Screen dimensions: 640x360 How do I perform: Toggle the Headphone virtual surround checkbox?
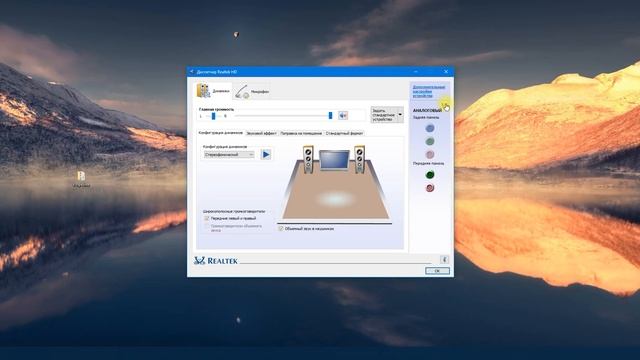[x=281, y=229]
